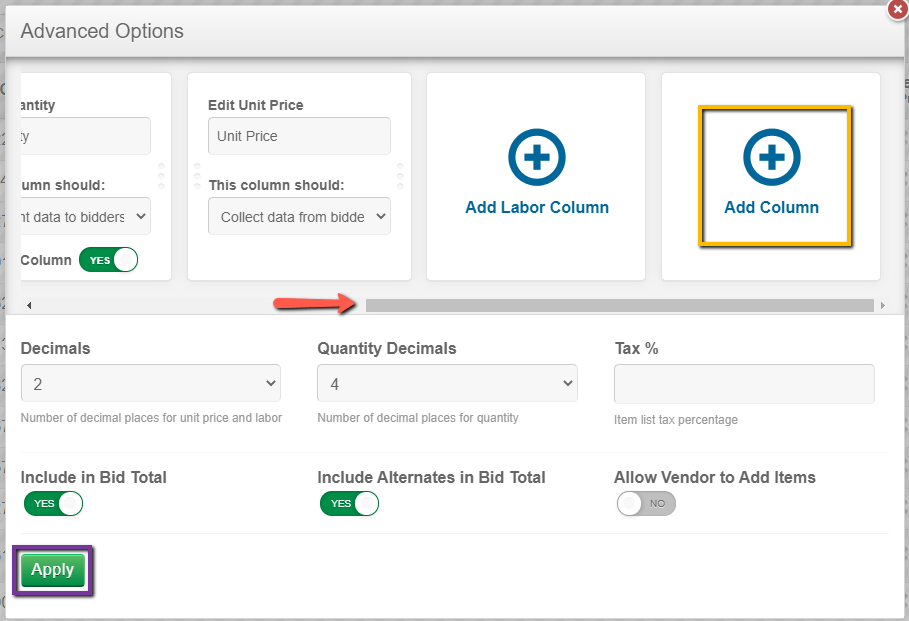Disable Include in Bid Total
Image resolution: width=909 pixels, height=621 pixels.
point(53,504)
